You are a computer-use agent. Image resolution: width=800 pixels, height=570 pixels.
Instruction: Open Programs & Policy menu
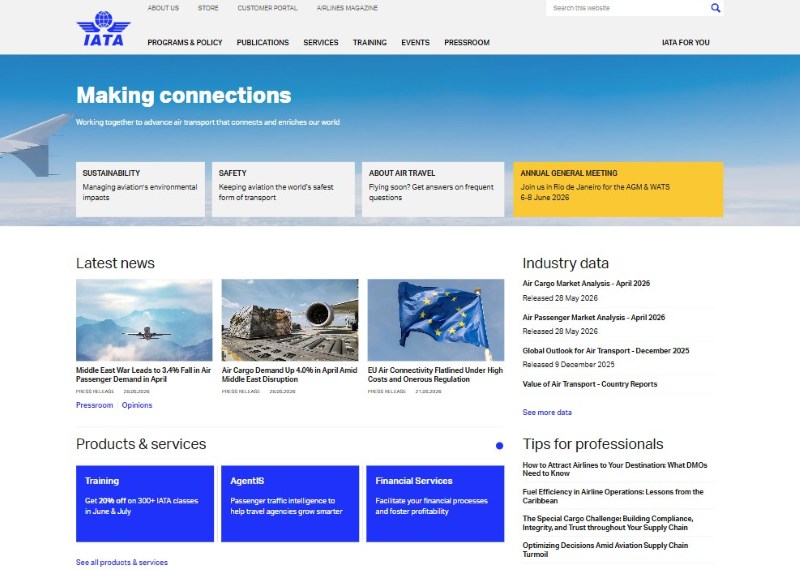185,42
